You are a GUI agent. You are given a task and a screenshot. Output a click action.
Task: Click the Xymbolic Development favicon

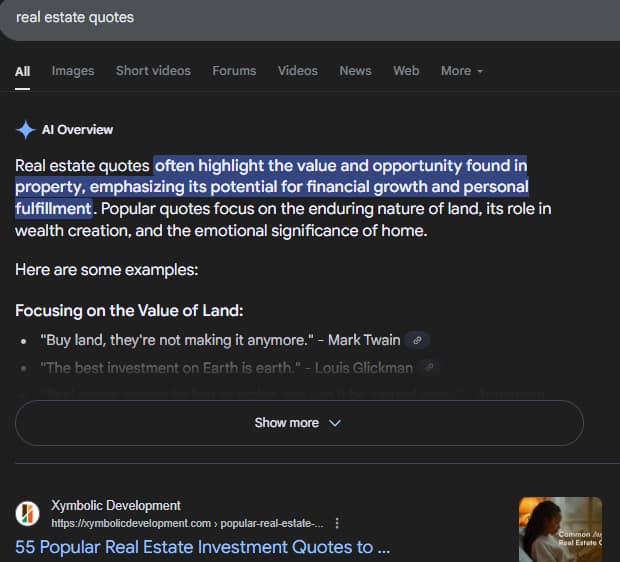28,514
